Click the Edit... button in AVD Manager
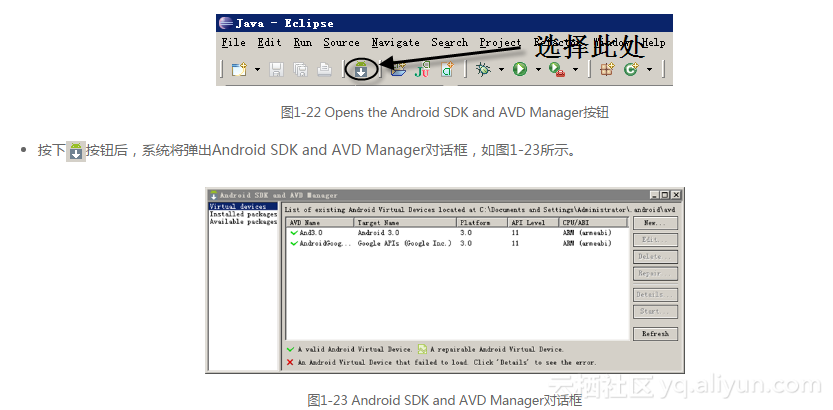The image size is (833, 410). pos(655,240)
